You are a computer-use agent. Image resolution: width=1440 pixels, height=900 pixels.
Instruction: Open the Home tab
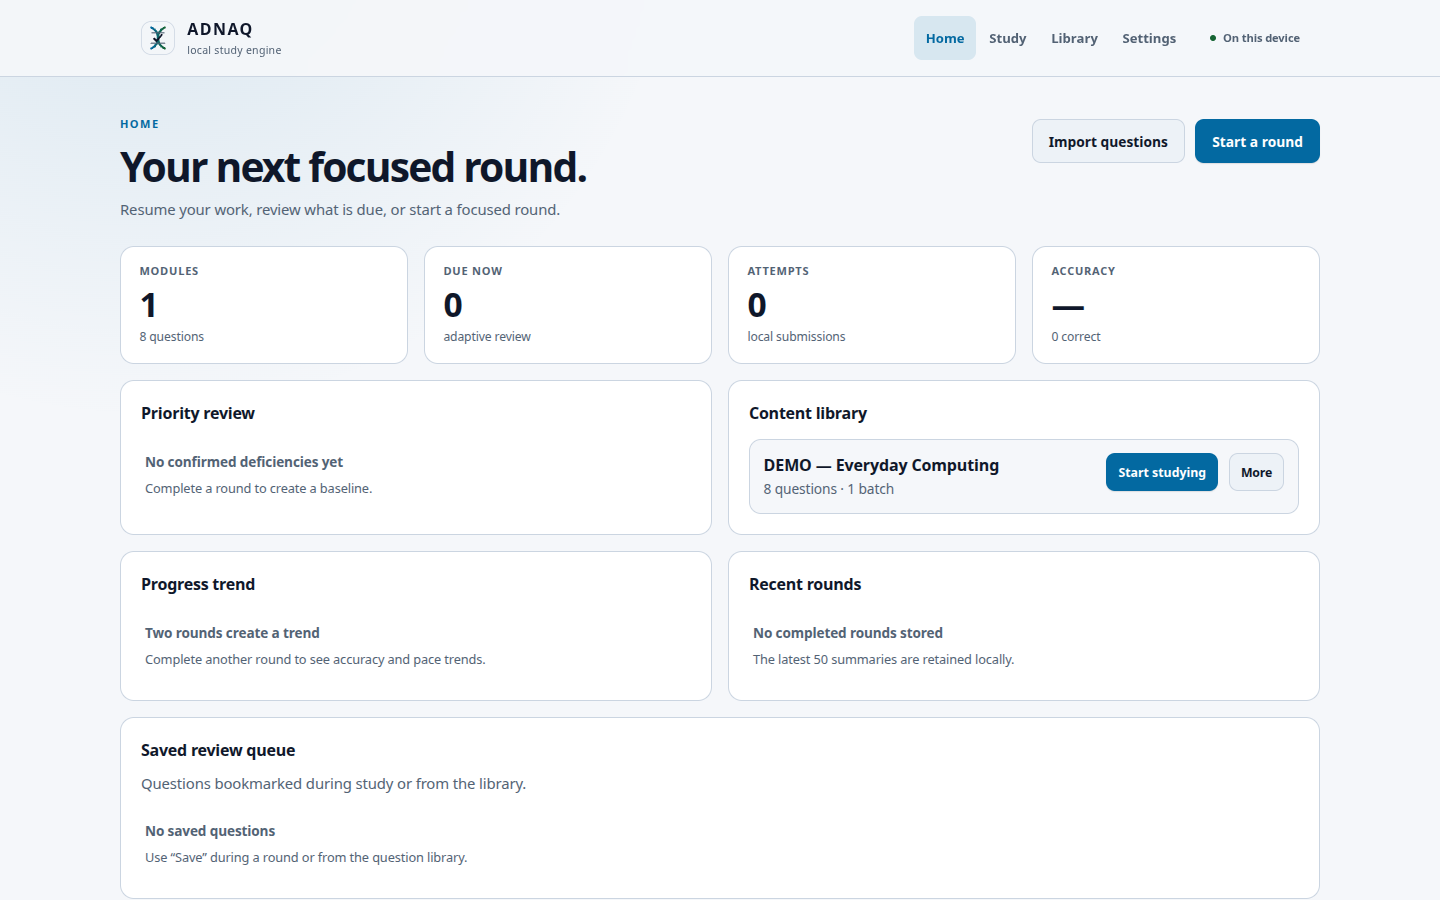pyautogui.click(x=945, y=38)
